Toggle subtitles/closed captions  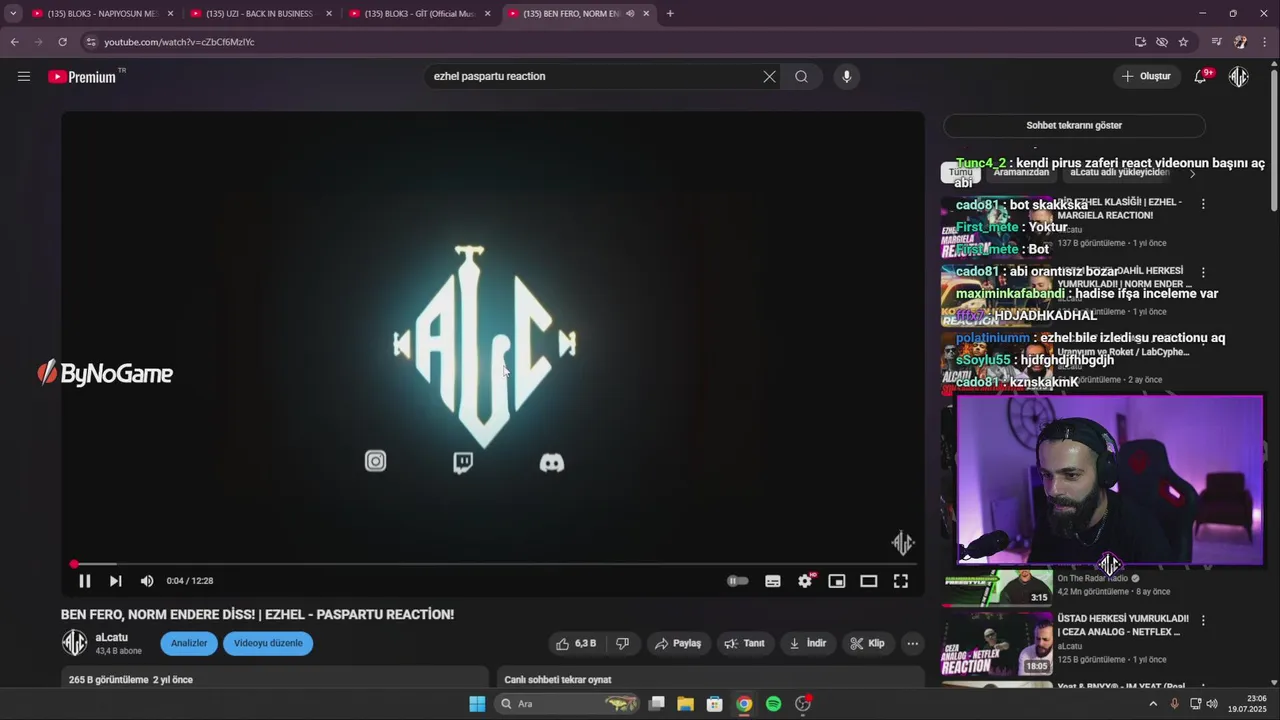point(773,581)
